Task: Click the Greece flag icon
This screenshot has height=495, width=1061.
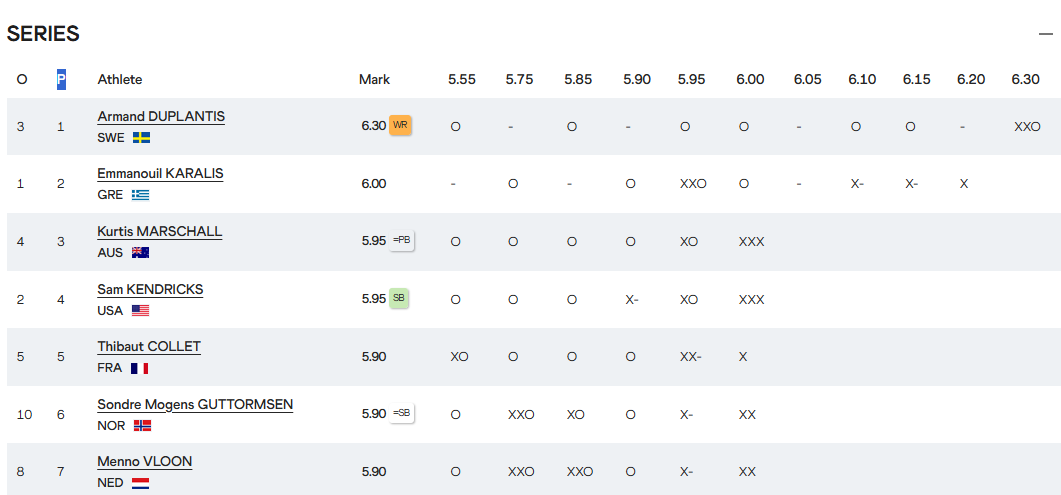Action: [x=139, y=195]
